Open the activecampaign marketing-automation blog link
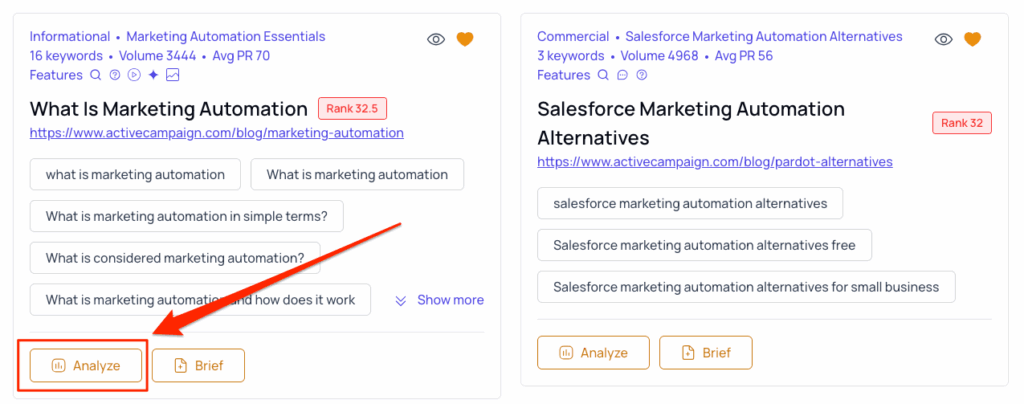Screen dimensions: 1024x404 click(x=217, y=133)
